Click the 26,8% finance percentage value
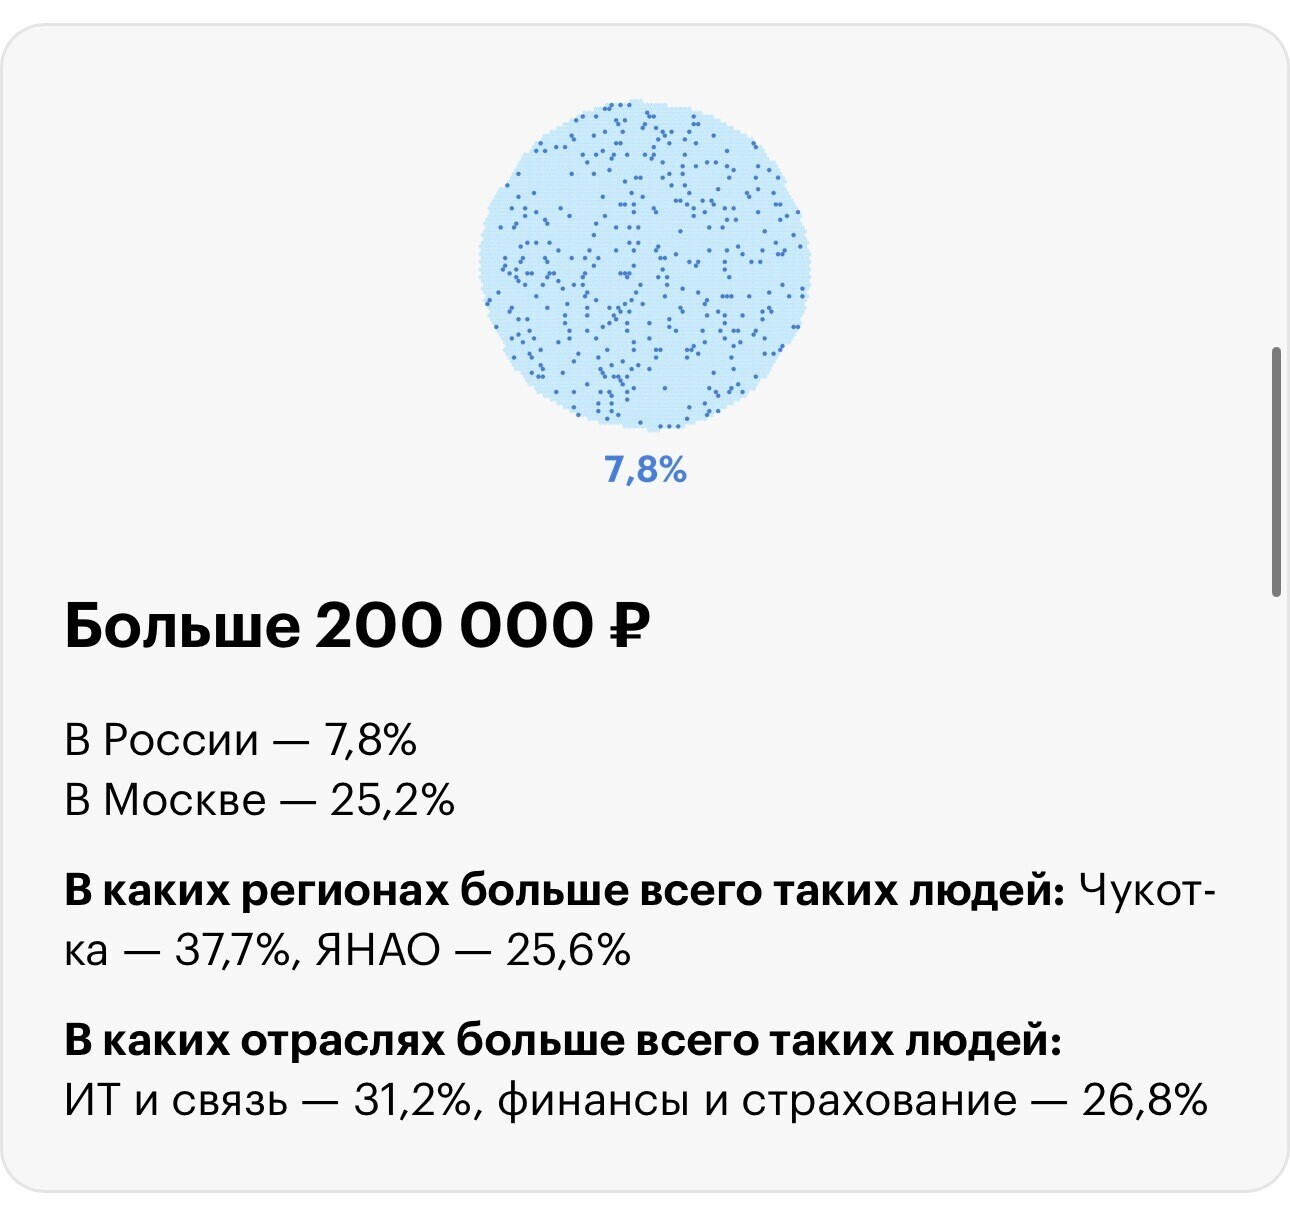Viewport: 1290px width, 1209px height. [1146, 1101]
